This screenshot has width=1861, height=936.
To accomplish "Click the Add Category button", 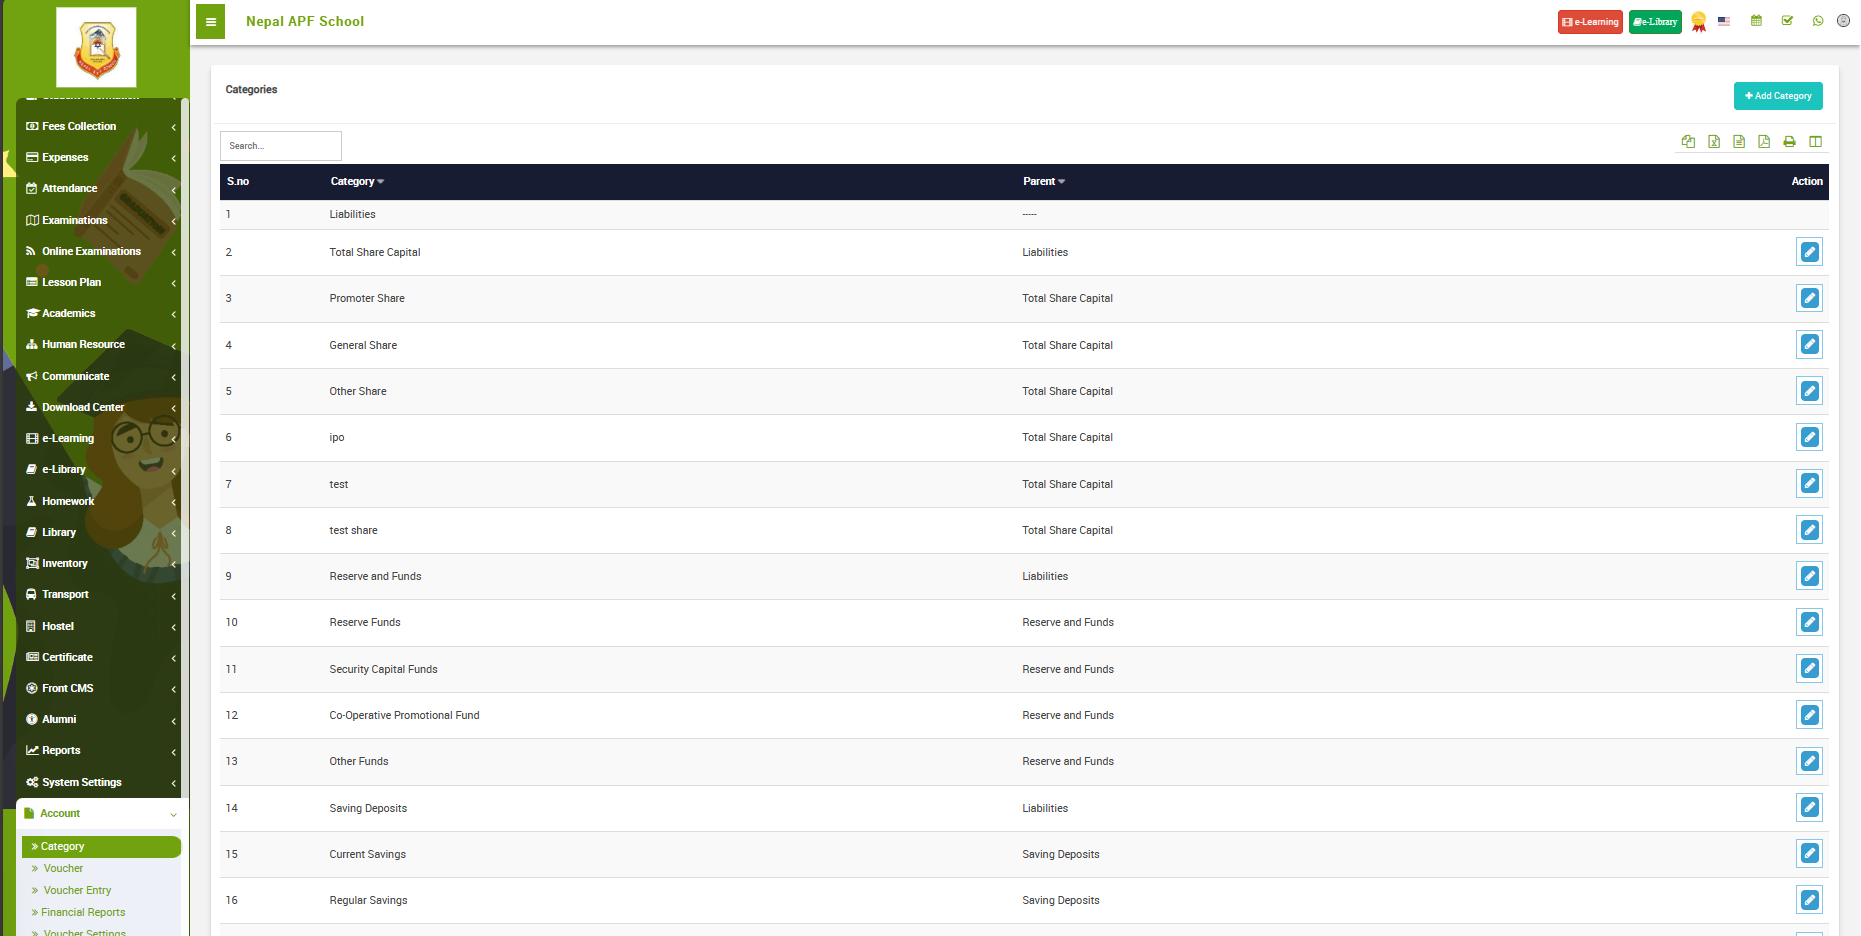I will click(x=1777, y=96).
